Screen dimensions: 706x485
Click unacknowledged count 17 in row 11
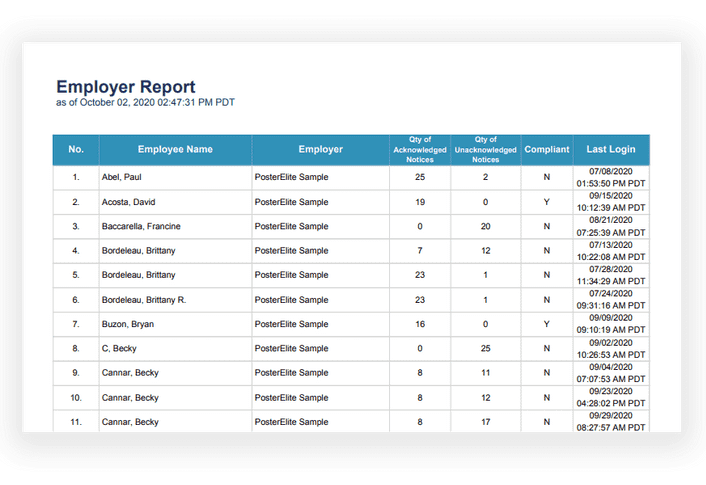tap(485, 422)
